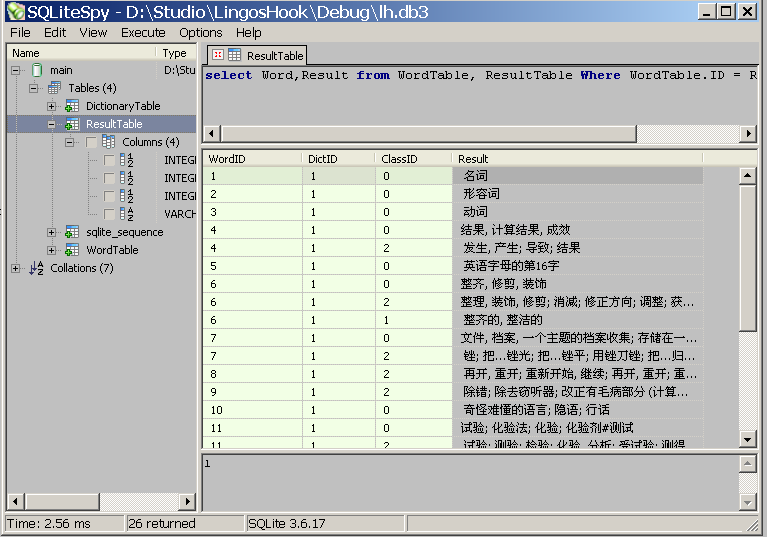Viewport: 767px width, 537px height.
Task: Click the main database cylinder icon
Action: point(37,70)
